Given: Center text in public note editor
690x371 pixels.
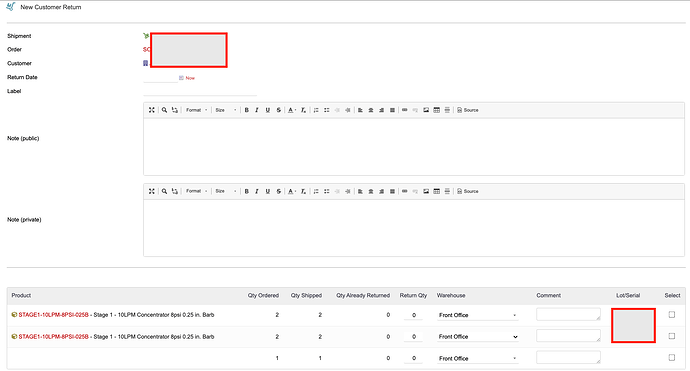Looking at the screenshot, I should tap(371, 110).
